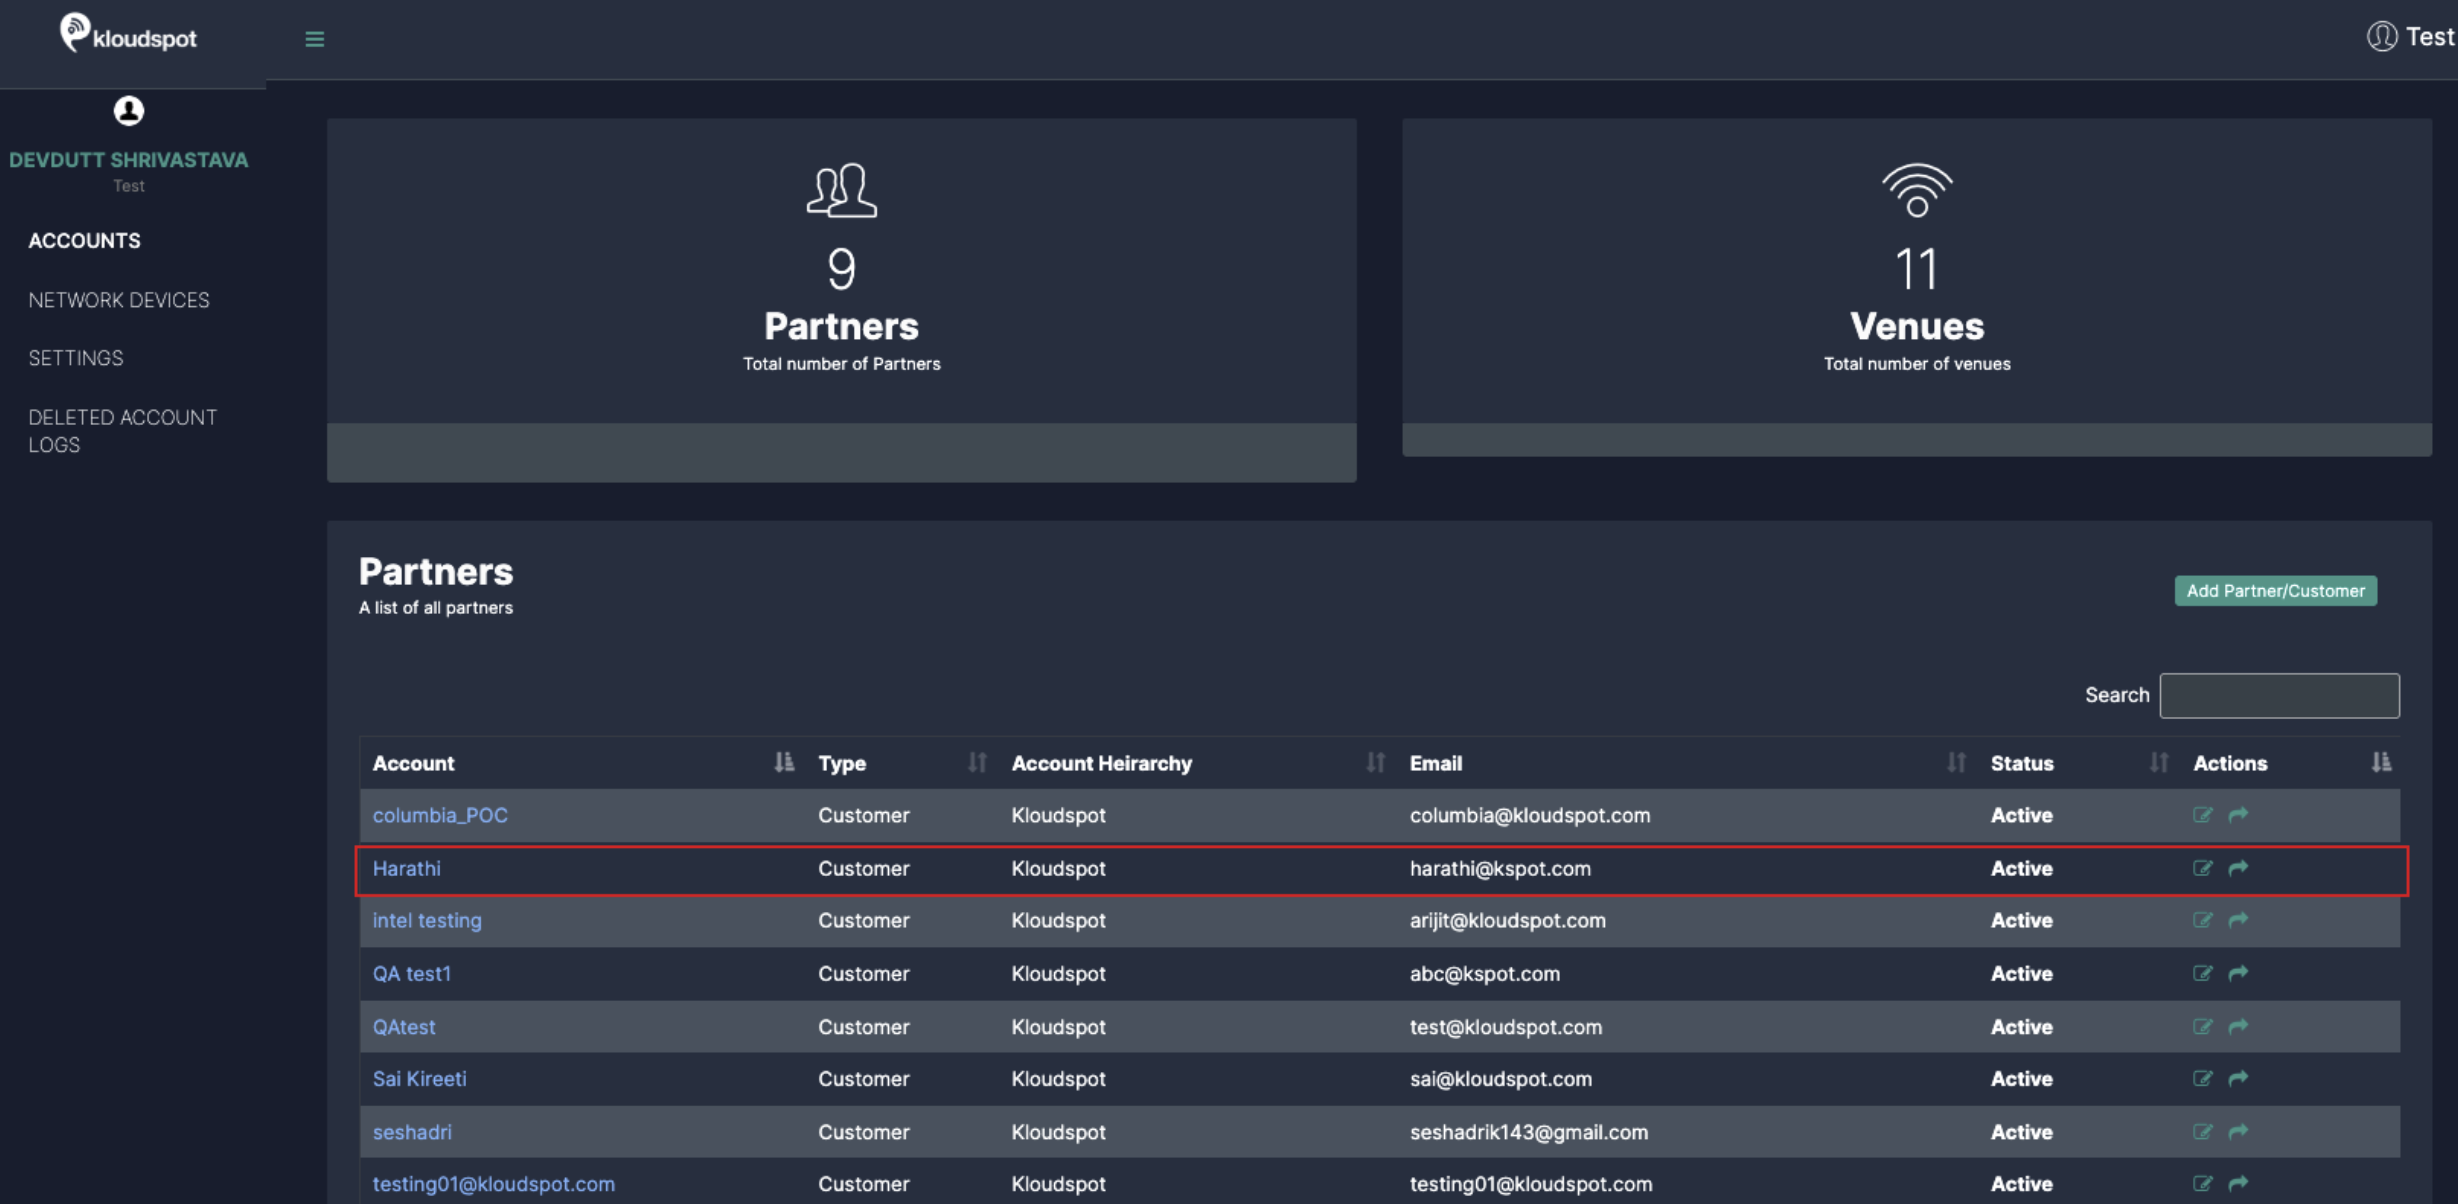Edit the intel testing account
The height and width of the screenshot is (1204, 2458).
[2202, 920]
